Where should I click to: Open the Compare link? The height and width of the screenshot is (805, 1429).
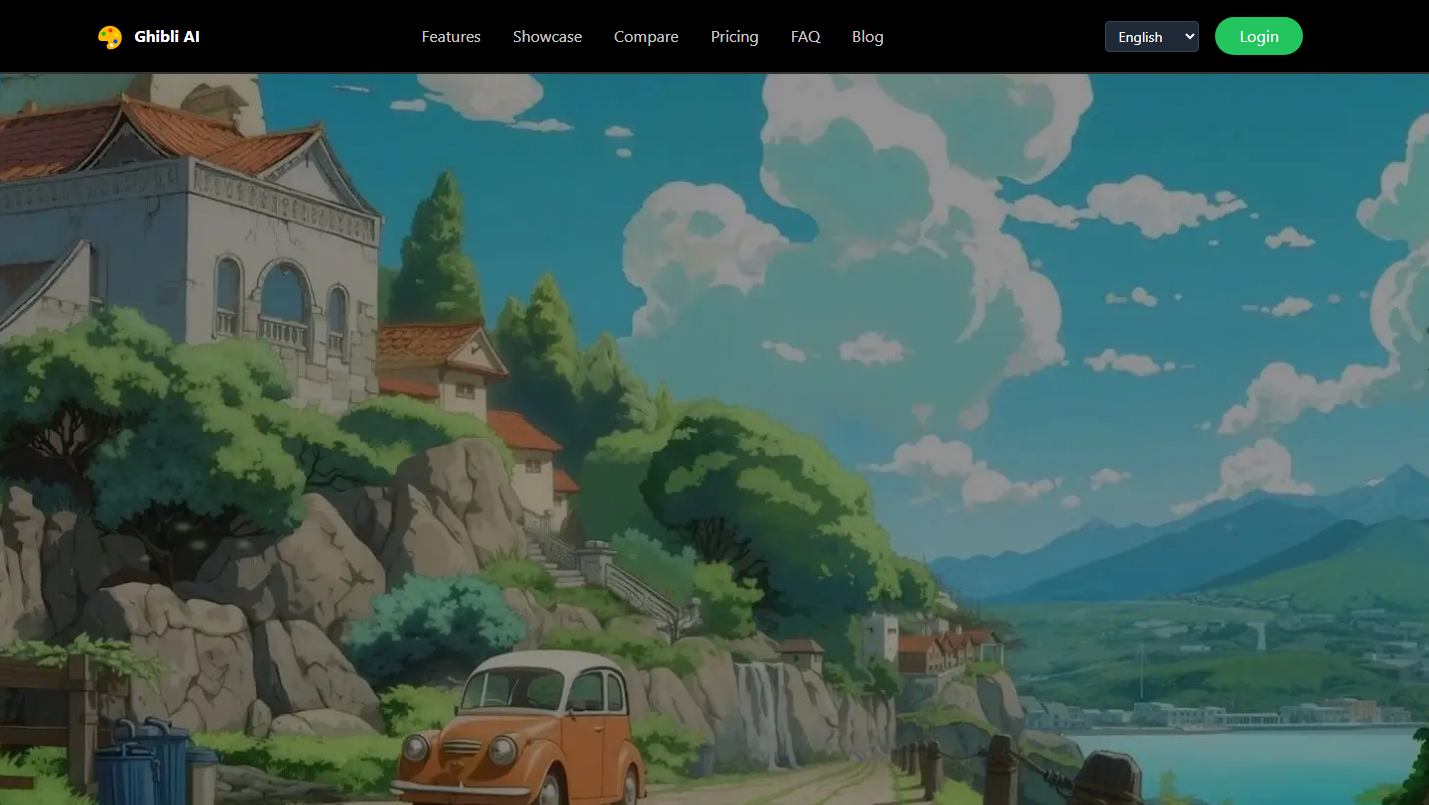(x=646, y=37)
